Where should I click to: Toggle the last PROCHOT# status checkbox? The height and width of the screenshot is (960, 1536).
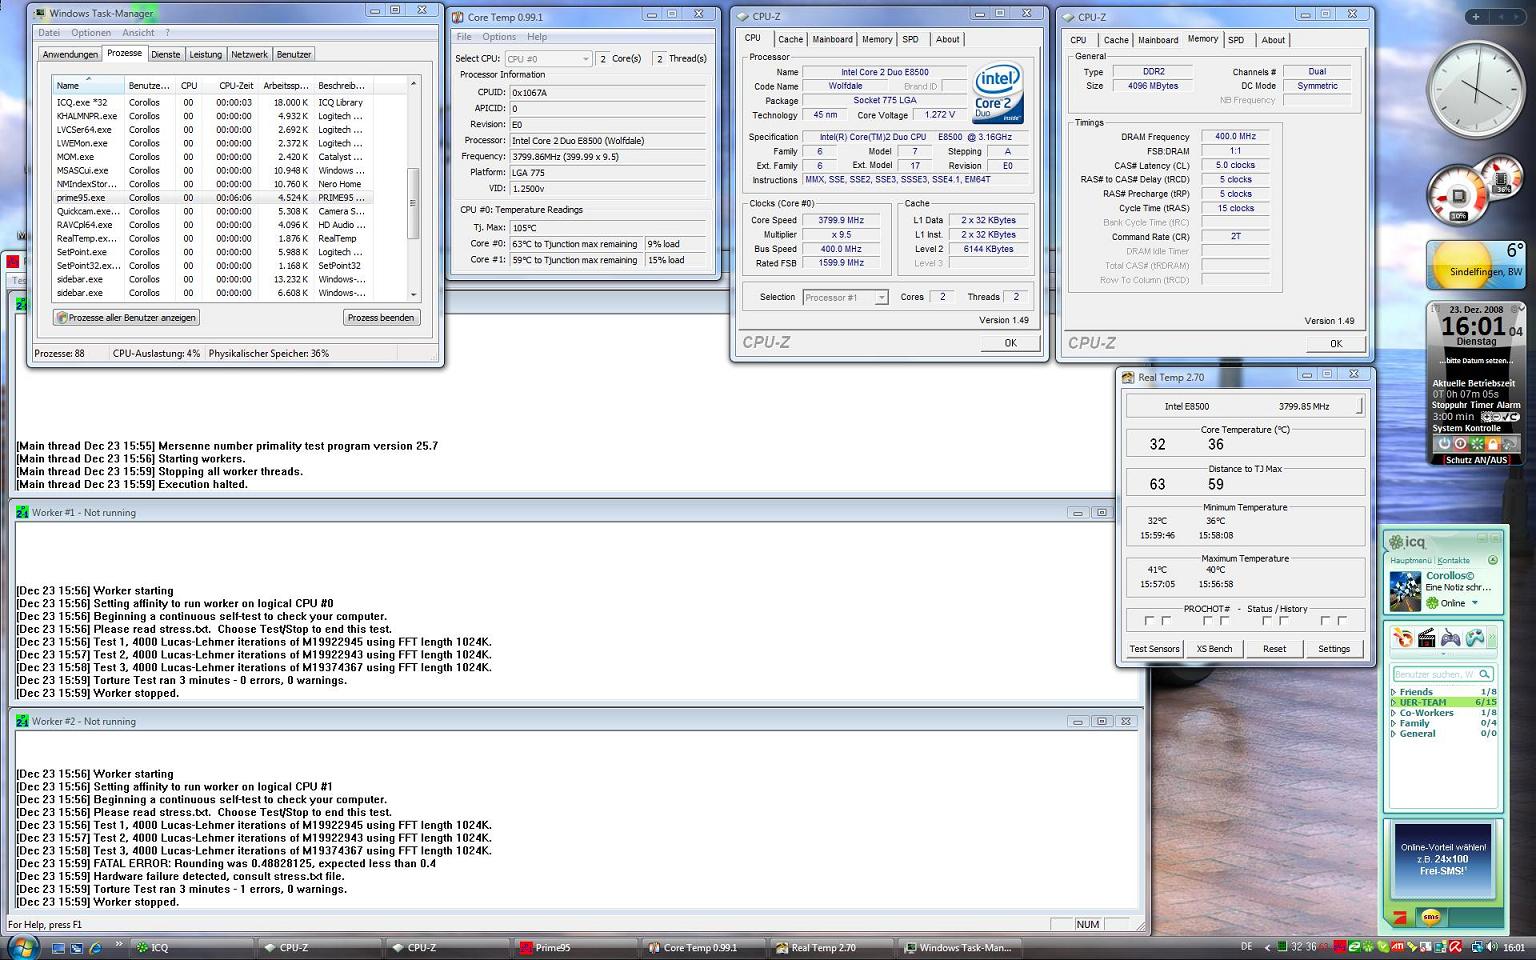pyautogui.click(x=1343, y=621)
